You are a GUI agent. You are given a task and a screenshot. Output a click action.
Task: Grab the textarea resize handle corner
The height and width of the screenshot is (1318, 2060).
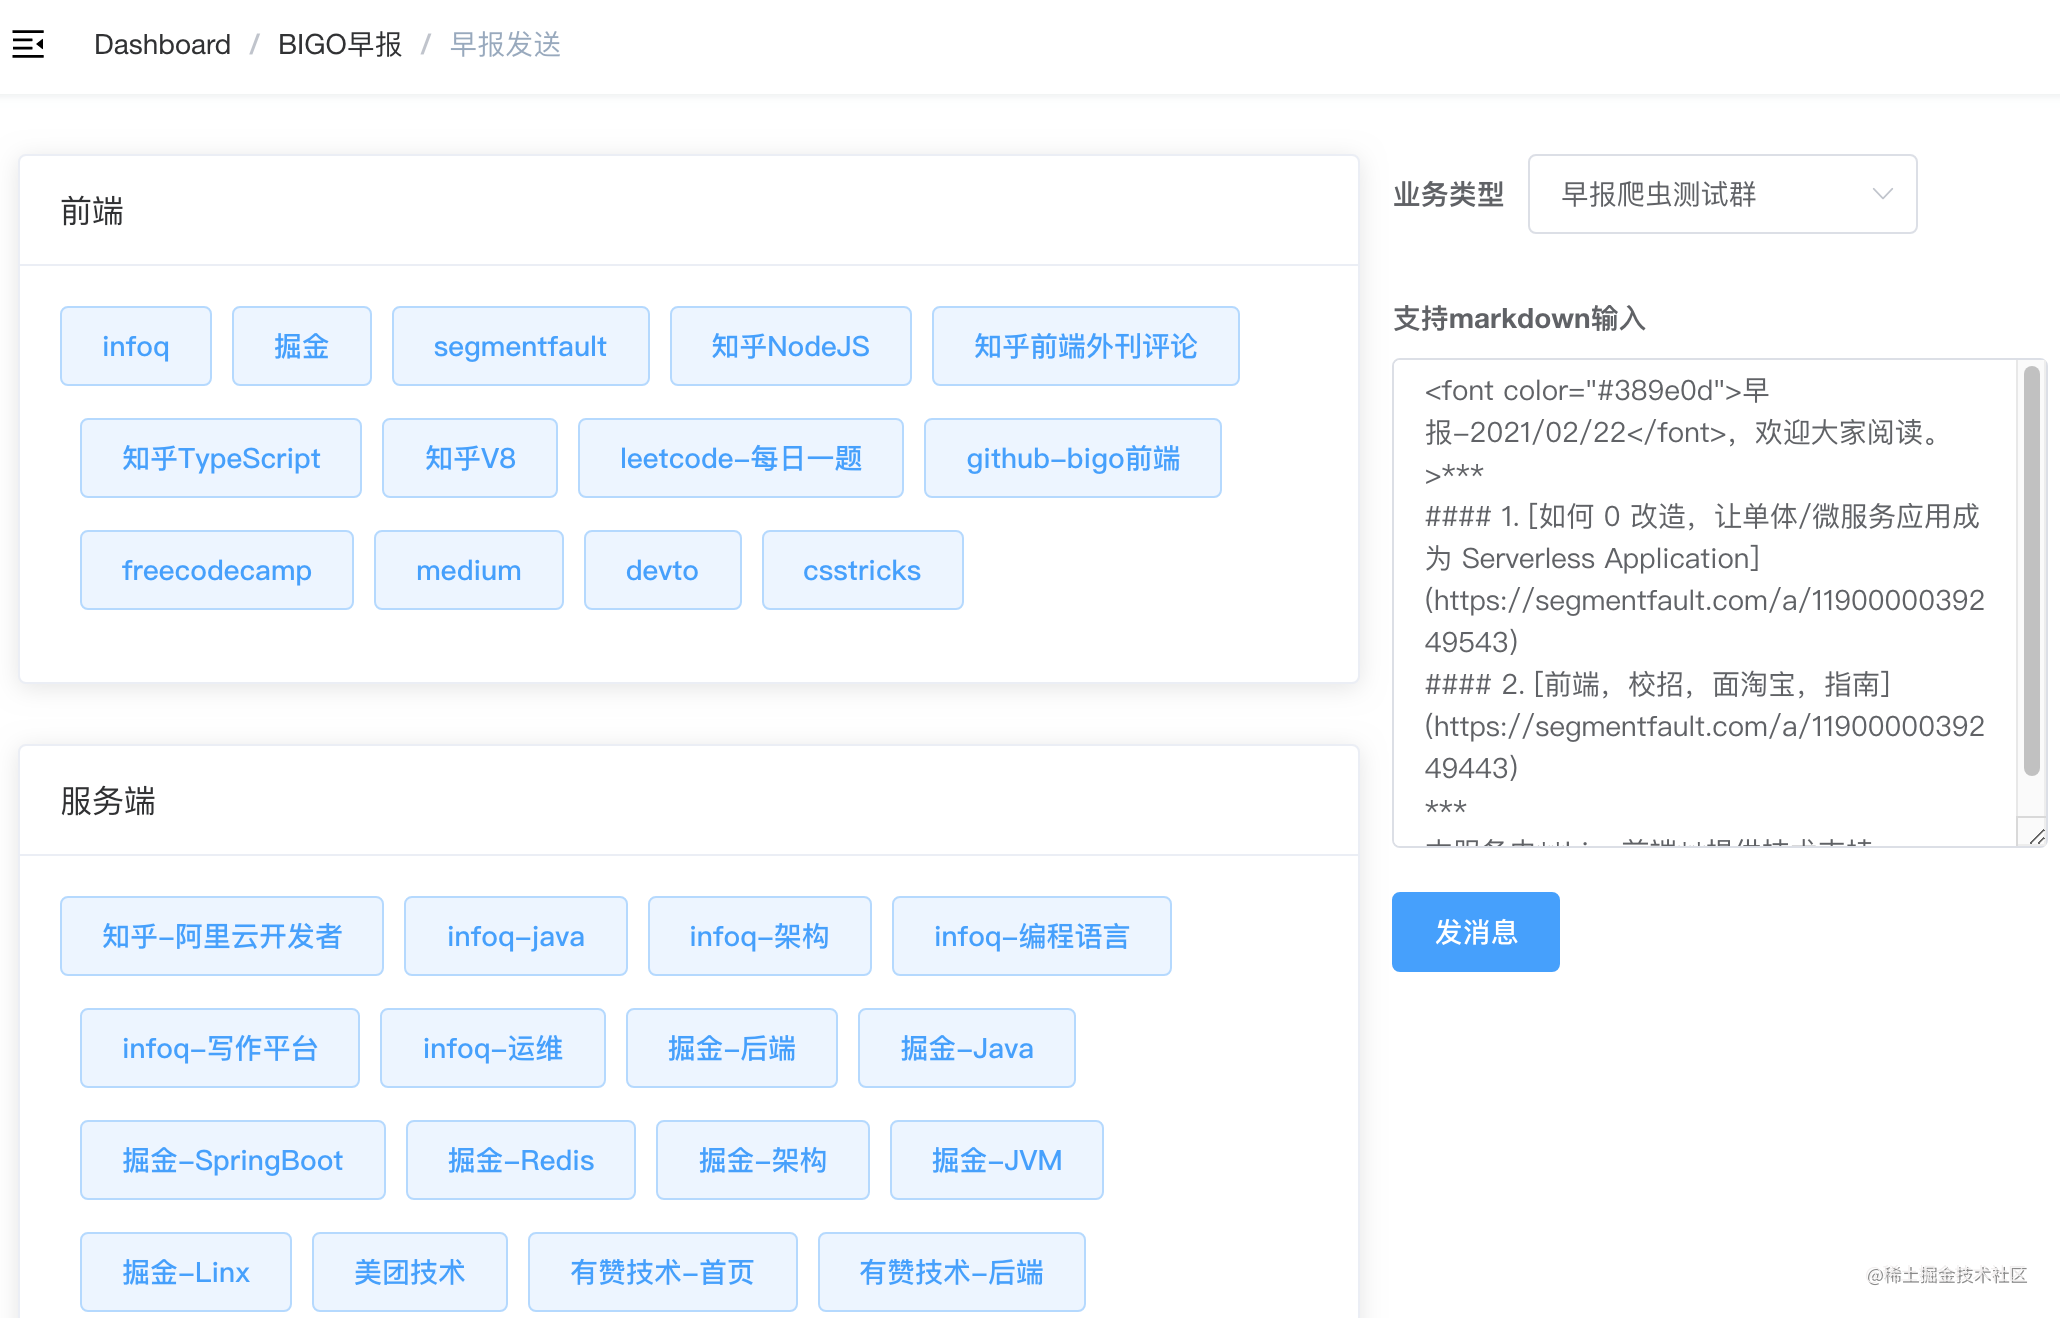click(x=2036, y=836)
